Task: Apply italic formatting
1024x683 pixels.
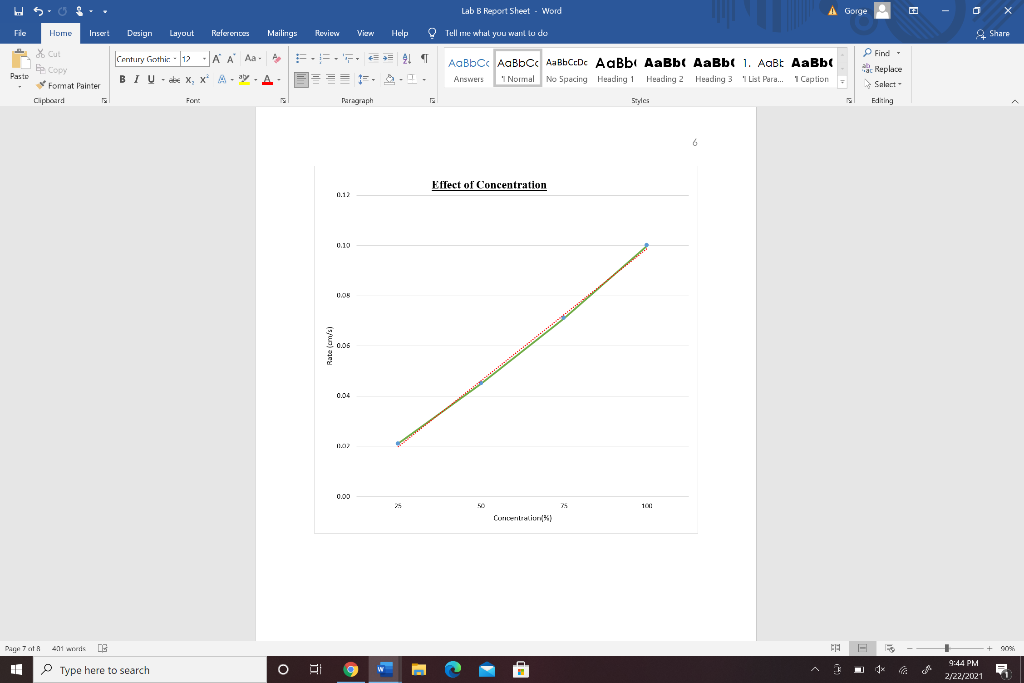Action: tap(137, 78)
